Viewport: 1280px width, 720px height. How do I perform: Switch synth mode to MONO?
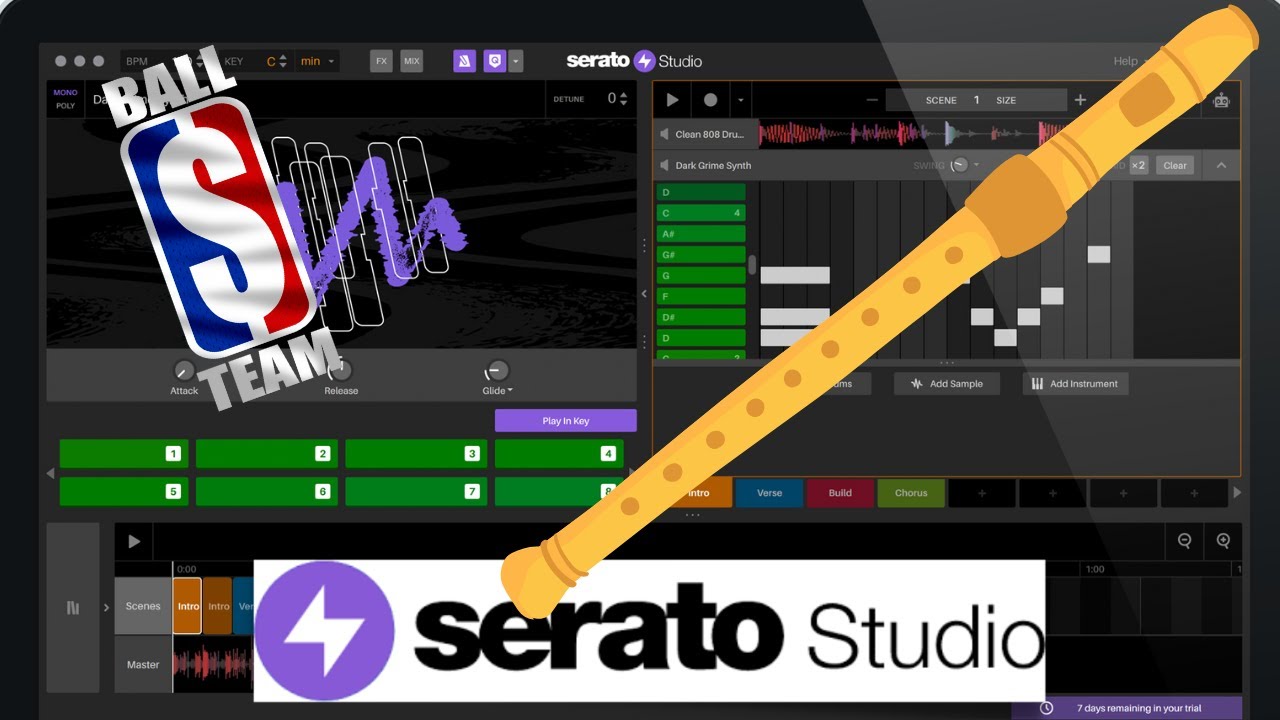[x=65, y=93]
